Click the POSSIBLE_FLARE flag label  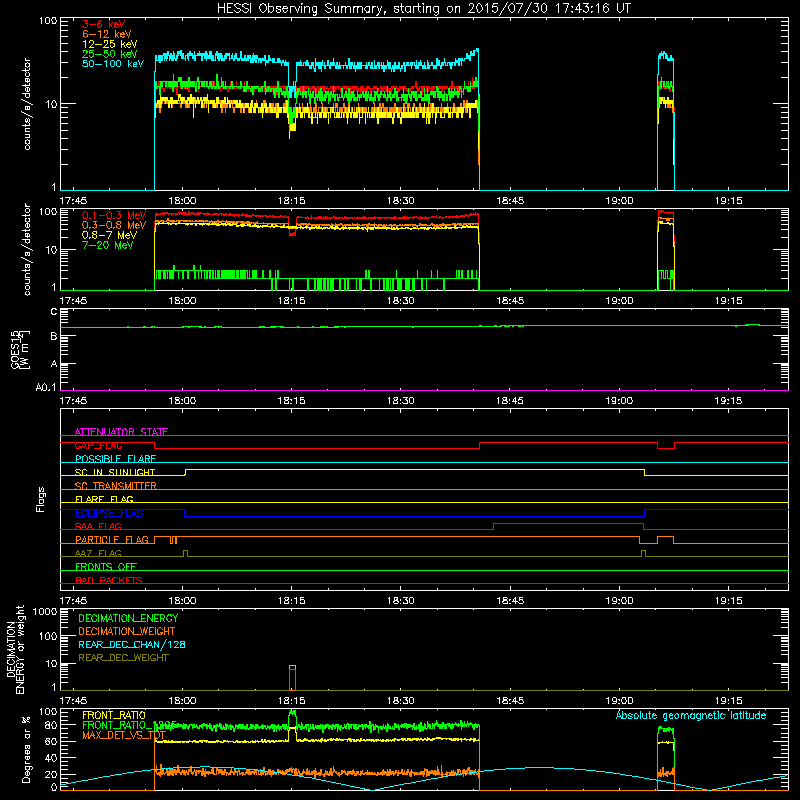pyautogui.click(x=115, y=459)
